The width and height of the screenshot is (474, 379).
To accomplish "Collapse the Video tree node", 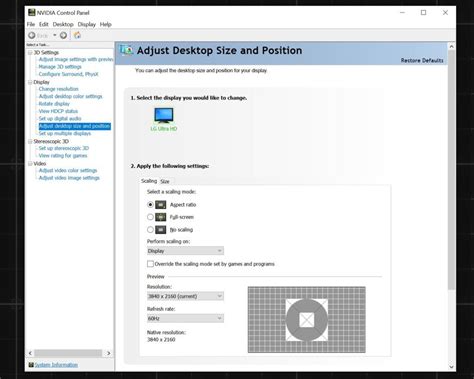I will point(30,164).
